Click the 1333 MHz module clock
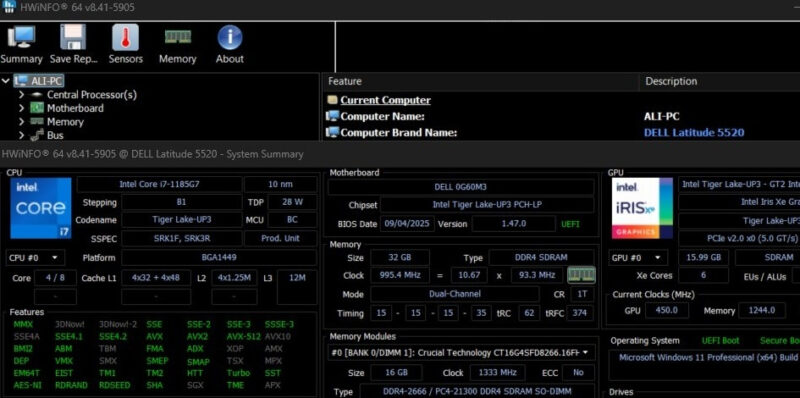The width and height of the screenshot is (800, 398). pyautogui.click(x=497, y=372)
